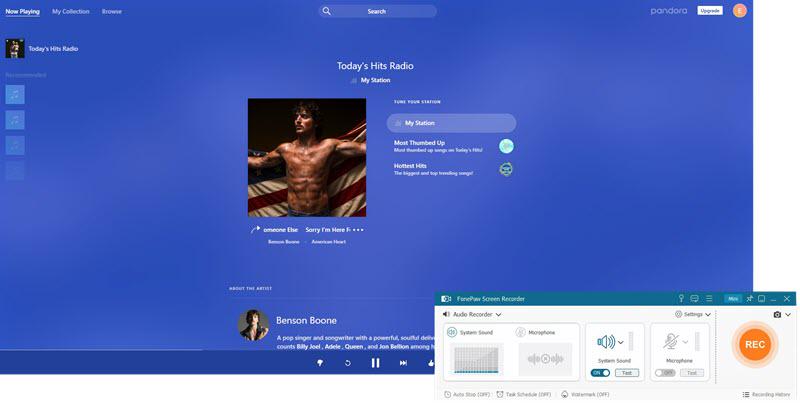Minimize the FonePaw window

tap(773, 299)
